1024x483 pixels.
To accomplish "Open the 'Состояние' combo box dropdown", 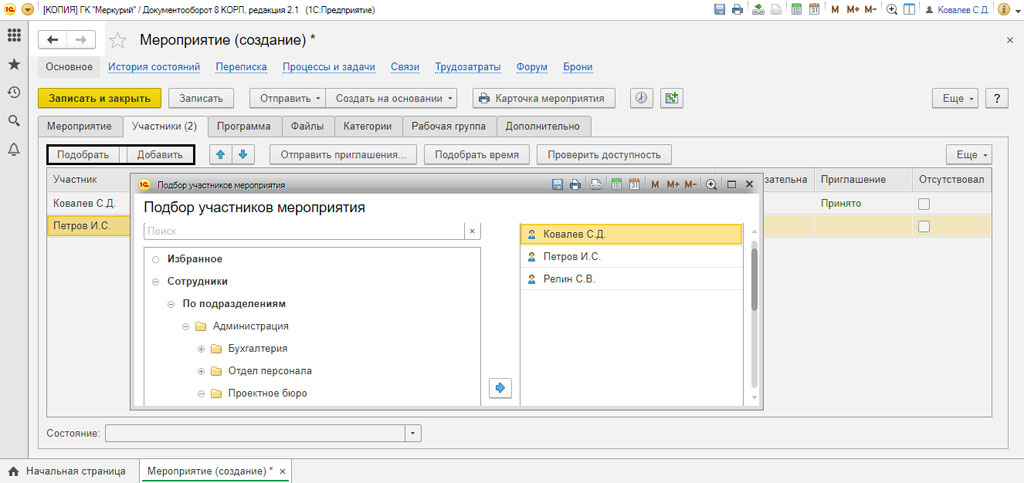I will tap(413, 433).
